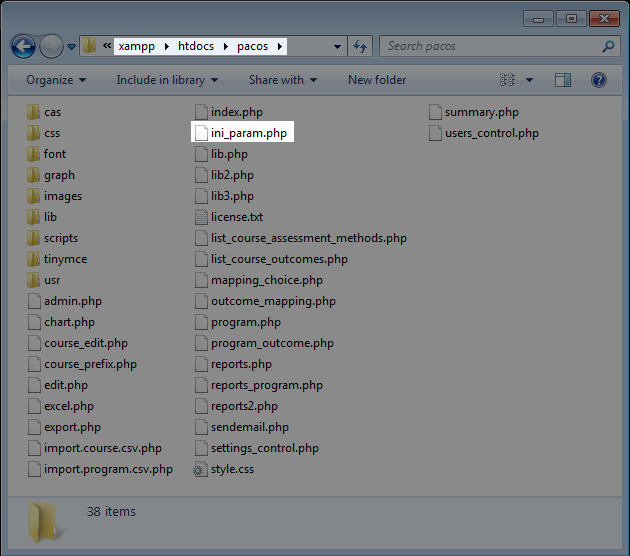The height and width of the screenshot is (556, 630).
Task: Change your view icon button
Action: (x=507, y=80)
